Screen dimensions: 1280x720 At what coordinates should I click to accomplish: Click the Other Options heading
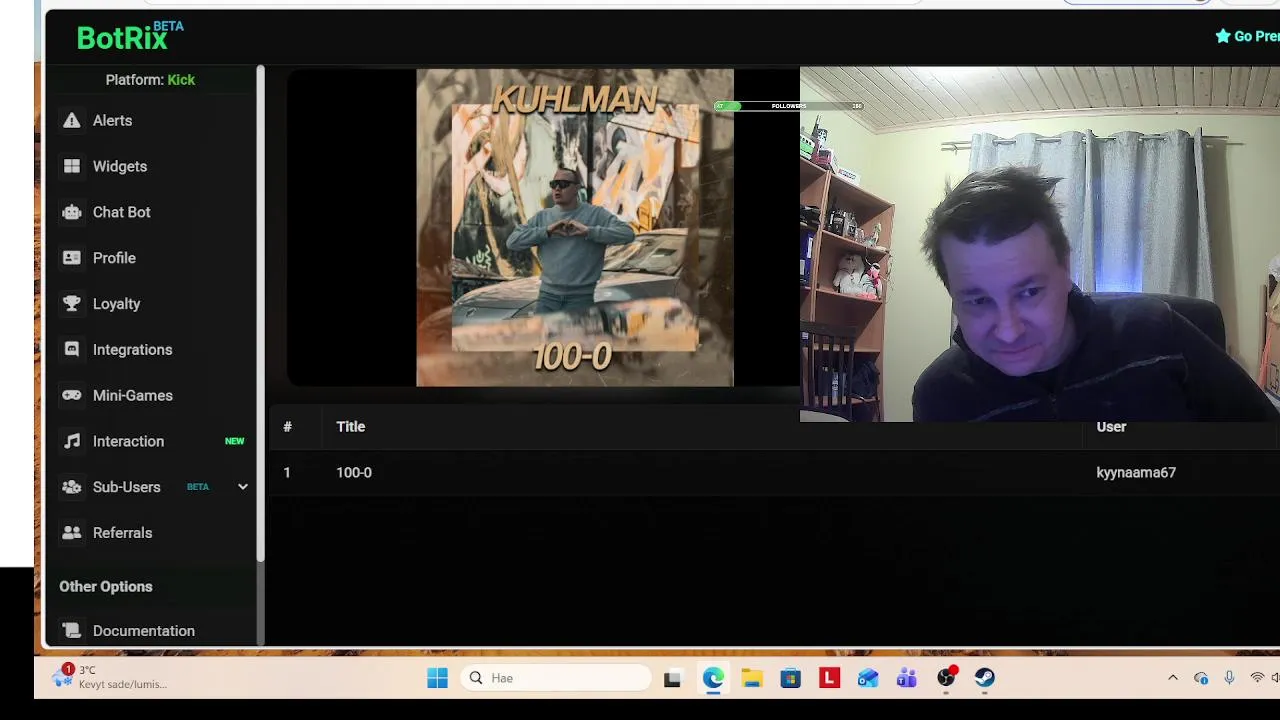pos(106,587)
